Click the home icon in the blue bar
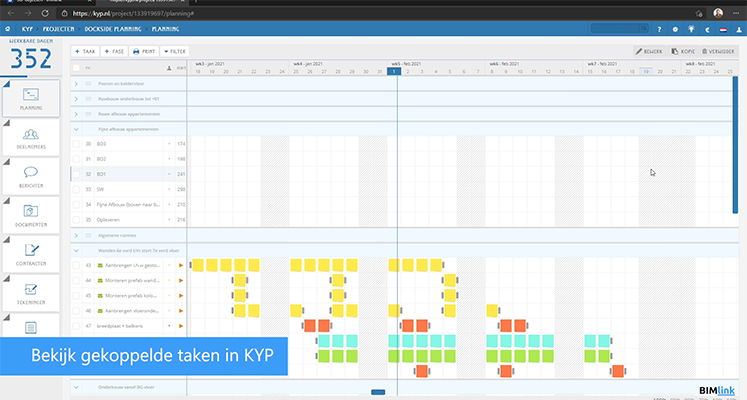This screenshot has width=747, height=400. pyautogui.click(x=8, y=29)
